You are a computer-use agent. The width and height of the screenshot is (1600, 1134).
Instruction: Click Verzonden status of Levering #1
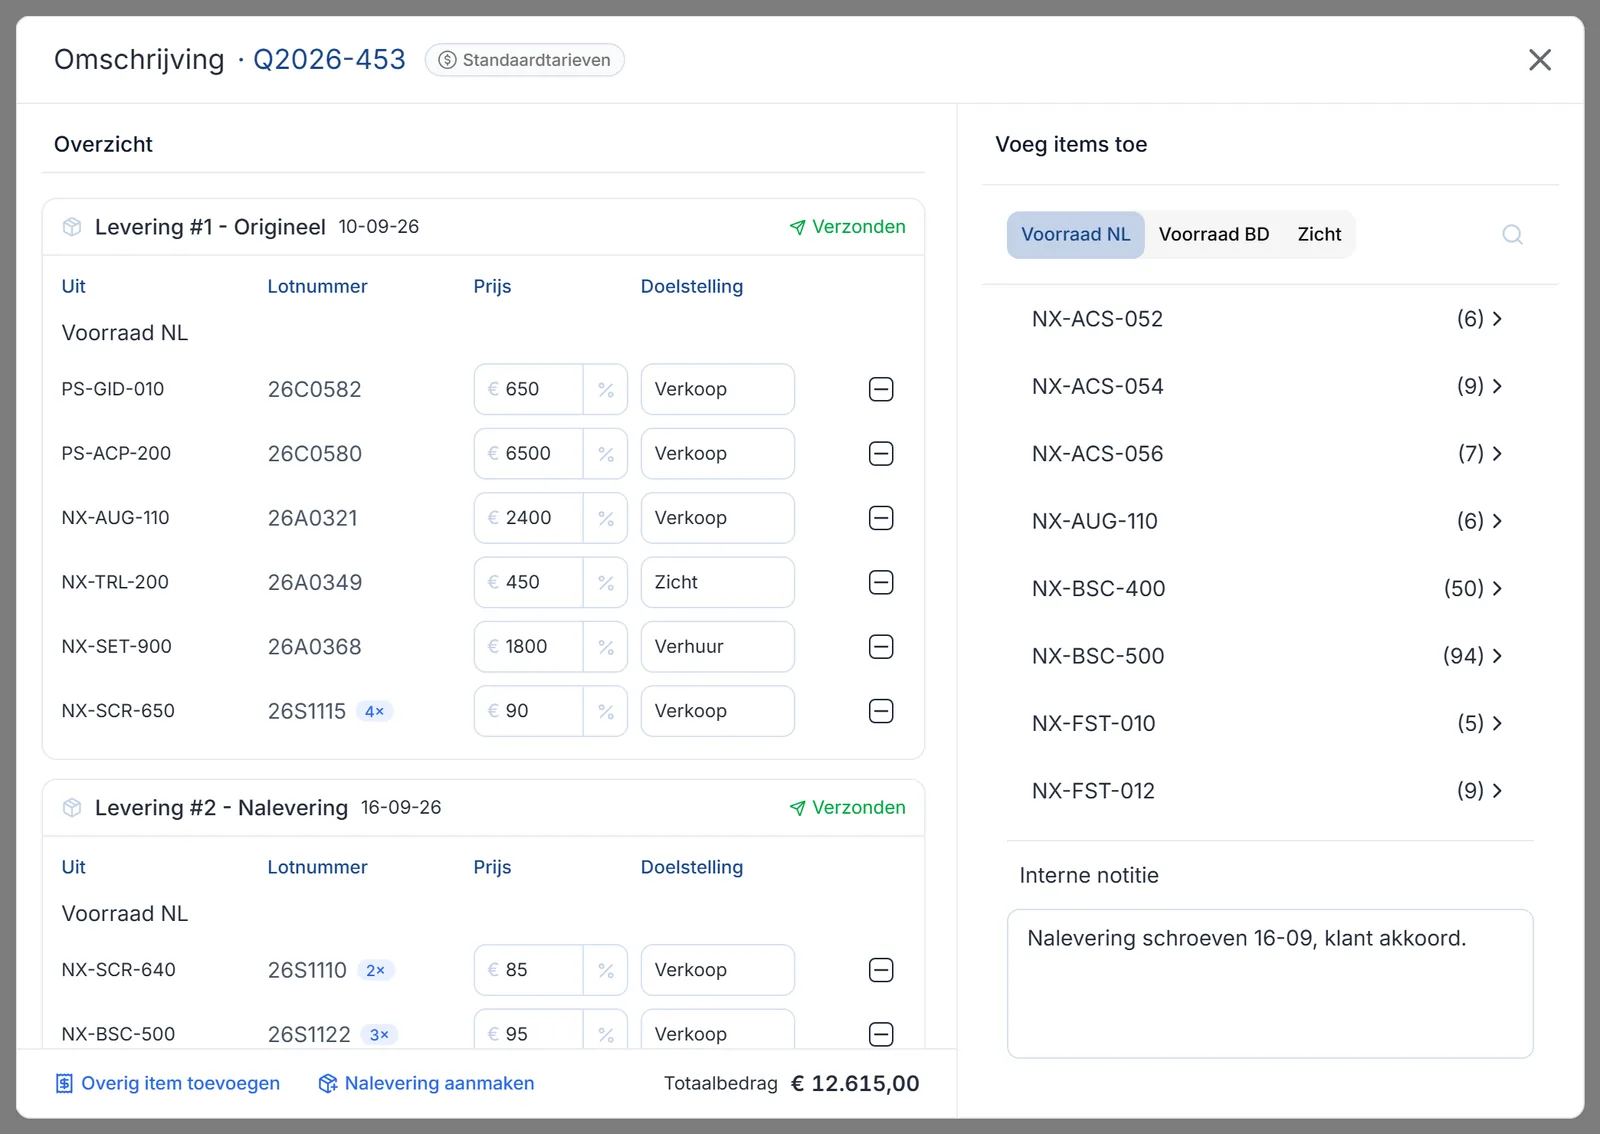tap(847, 227)
